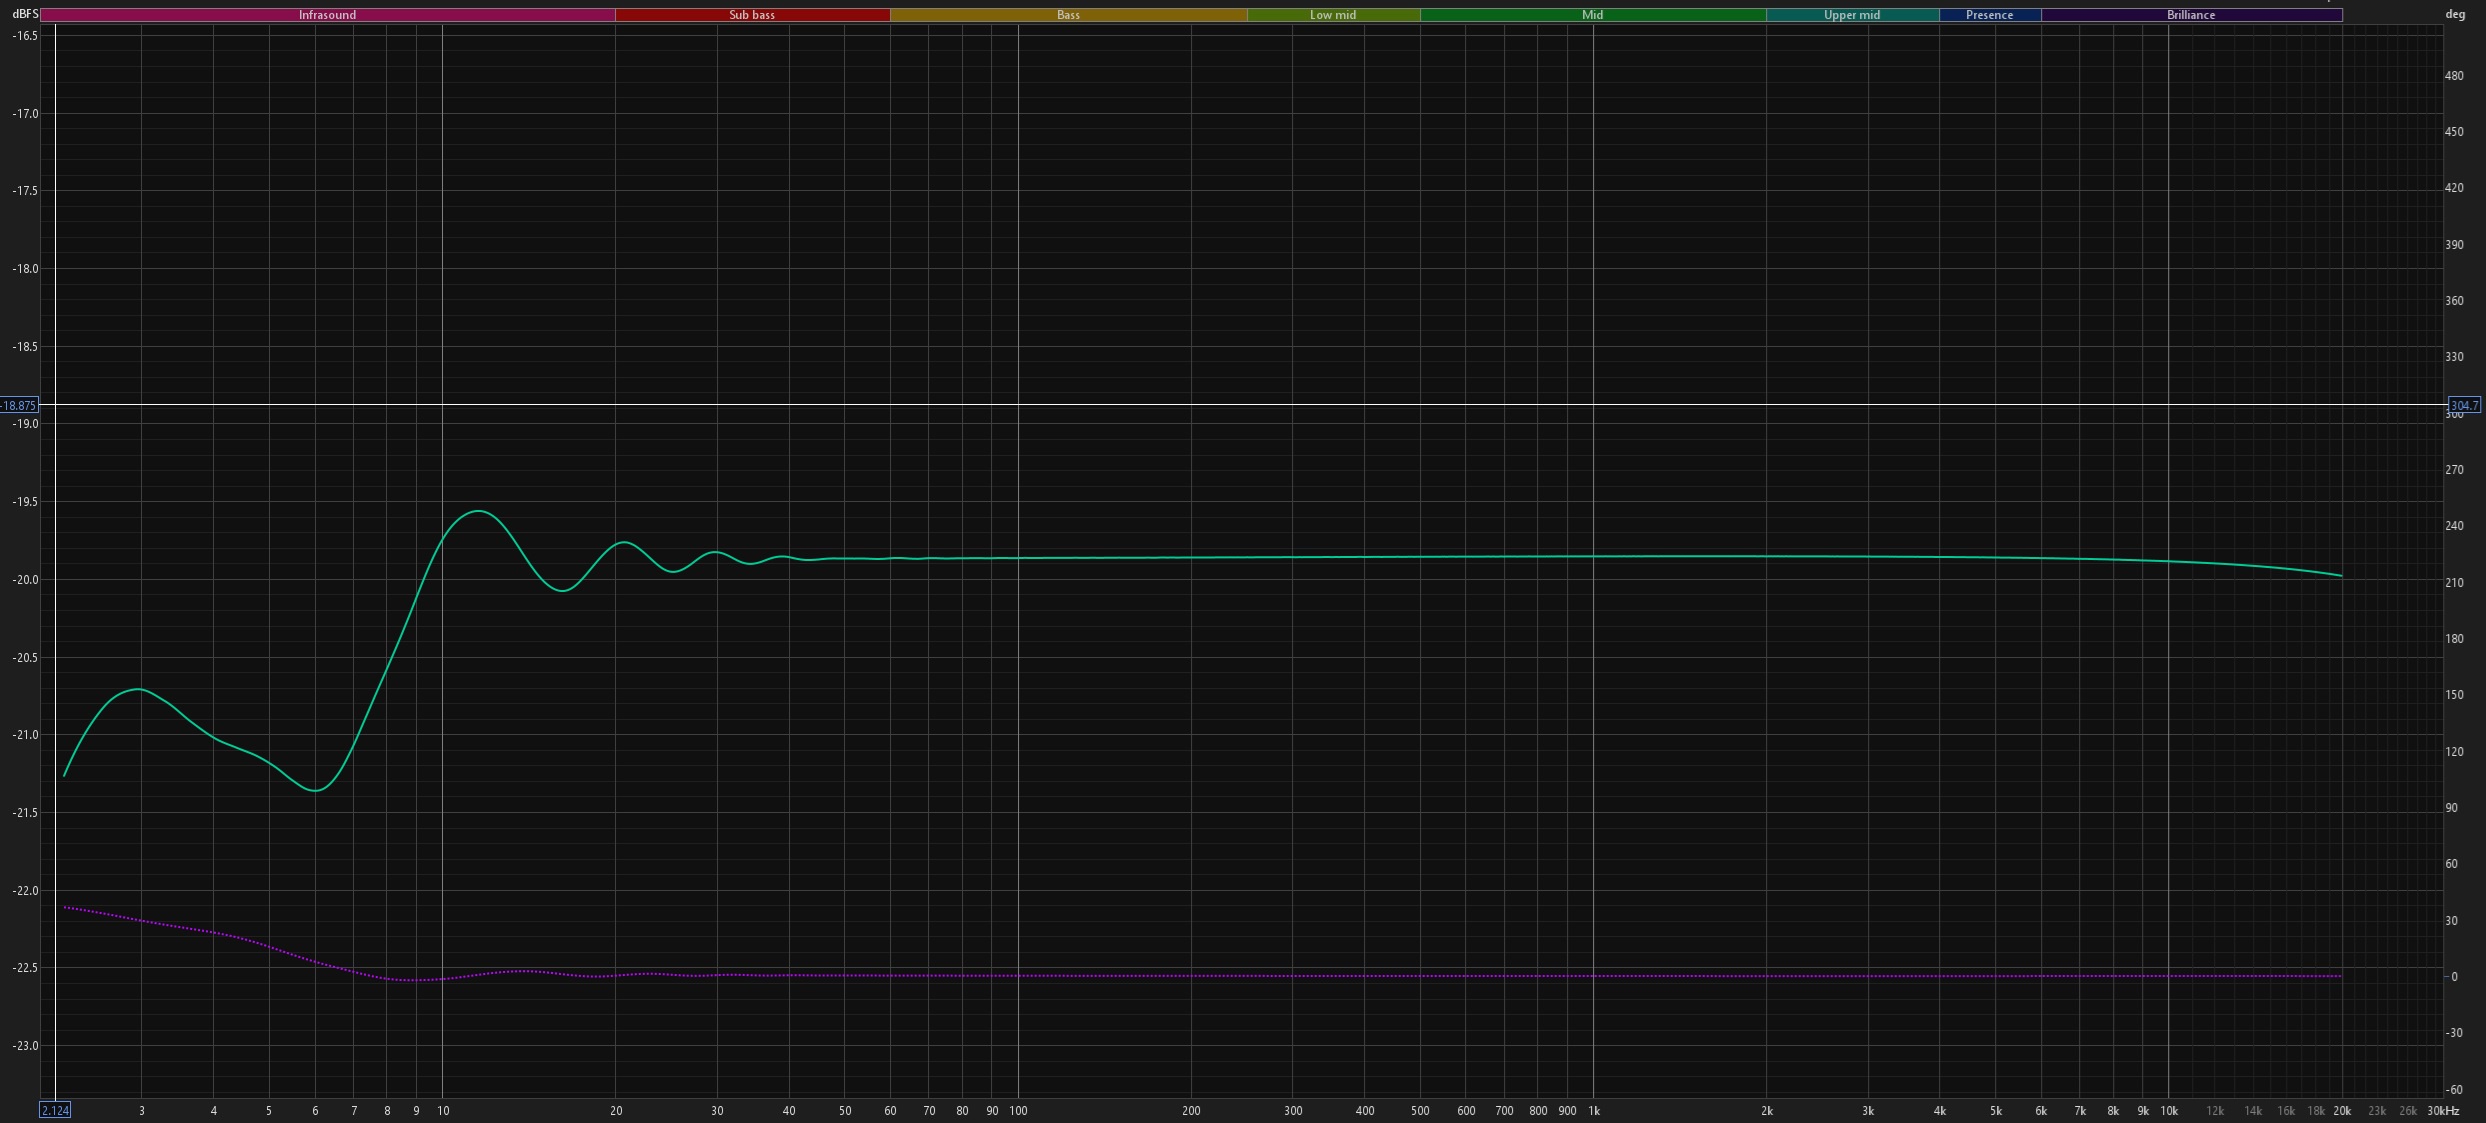2486x1123 pixels.
Task: Click the 240 degree axis tick
Action: click(2454, 526)
